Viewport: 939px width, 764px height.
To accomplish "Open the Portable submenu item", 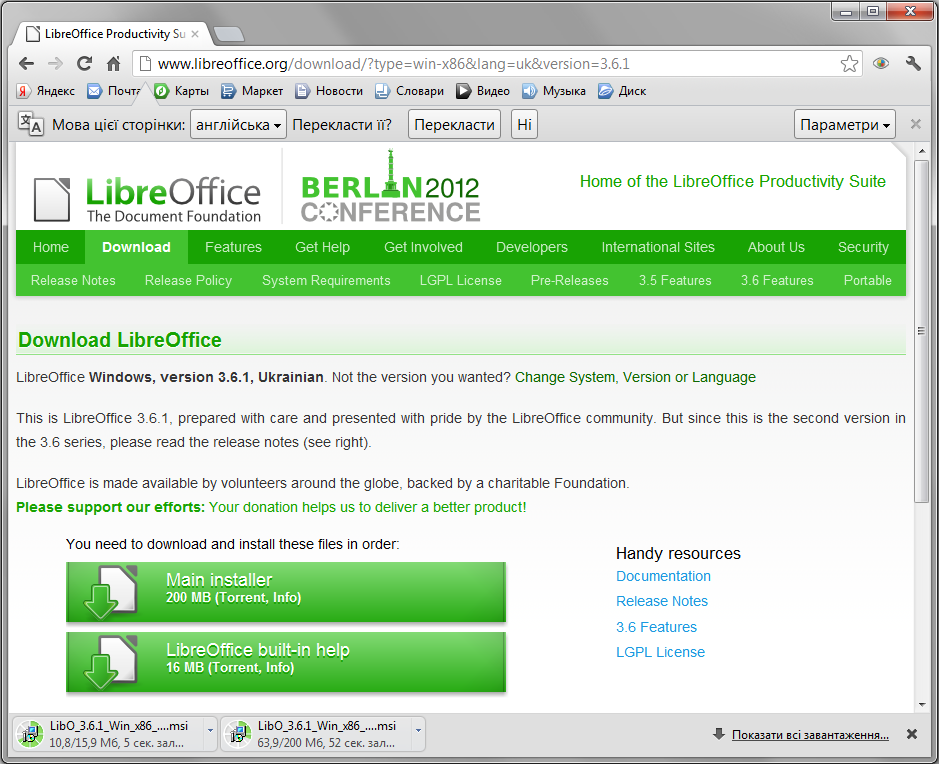I will click(x=867, y=280).
